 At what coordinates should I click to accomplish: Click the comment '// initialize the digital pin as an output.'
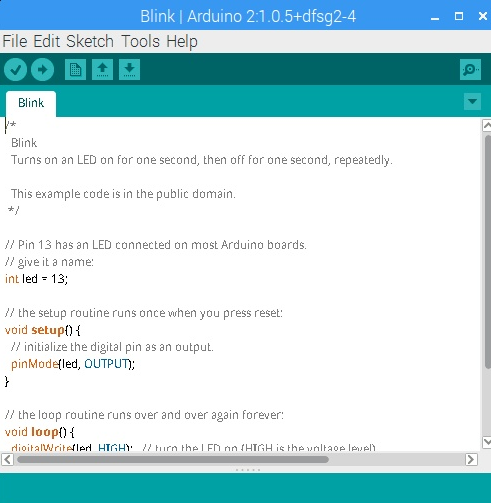tap(112, 347)
